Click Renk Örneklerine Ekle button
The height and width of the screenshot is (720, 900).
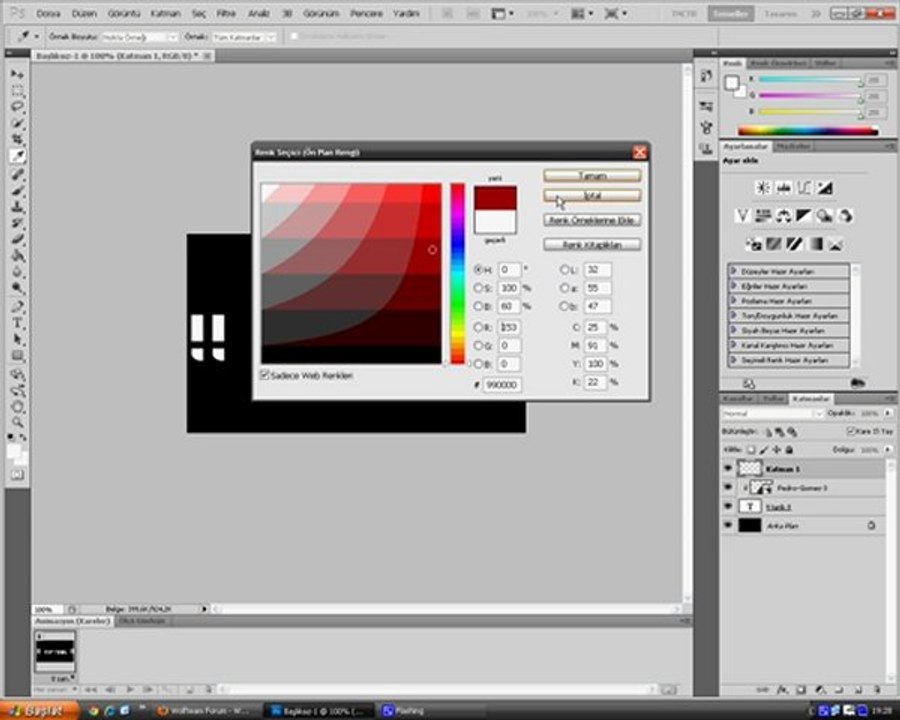tap(592, 220)
